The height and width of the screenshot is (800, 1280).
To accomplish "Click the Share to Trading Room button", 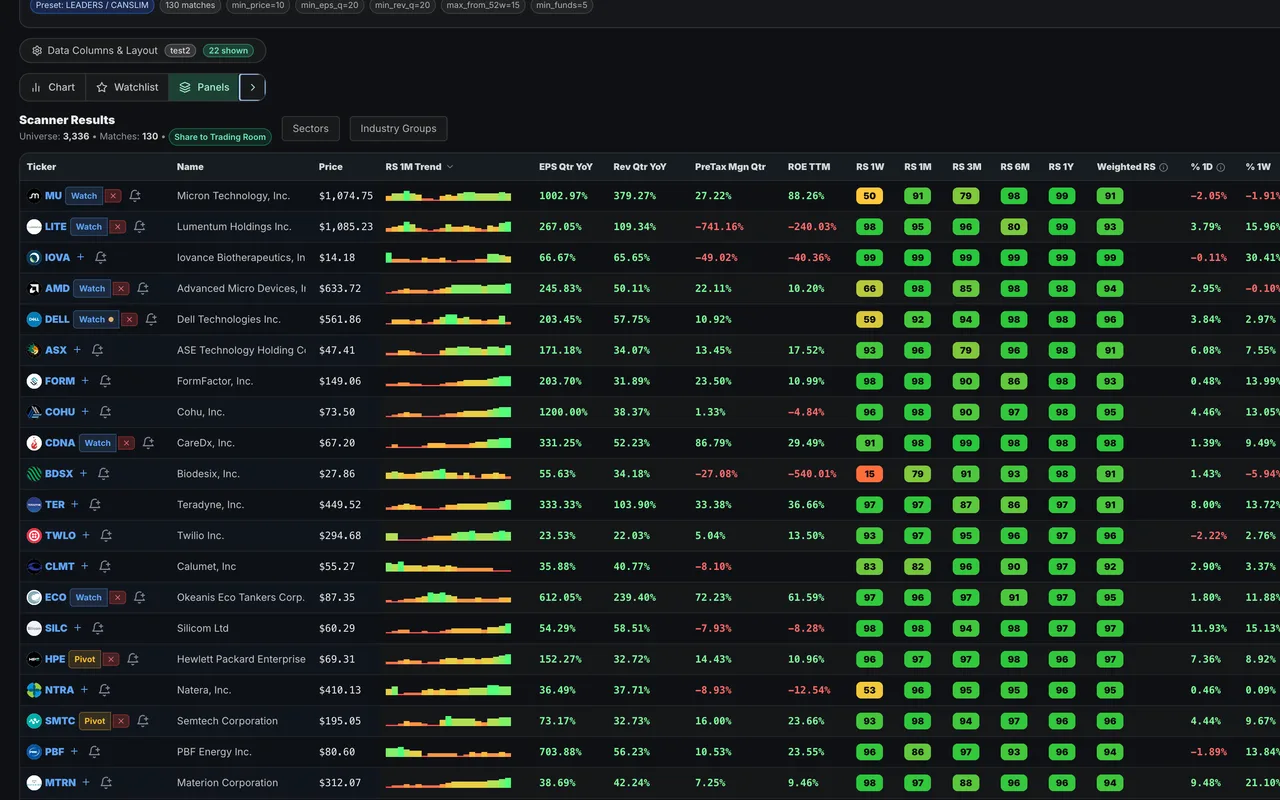I will coord(220,137).
